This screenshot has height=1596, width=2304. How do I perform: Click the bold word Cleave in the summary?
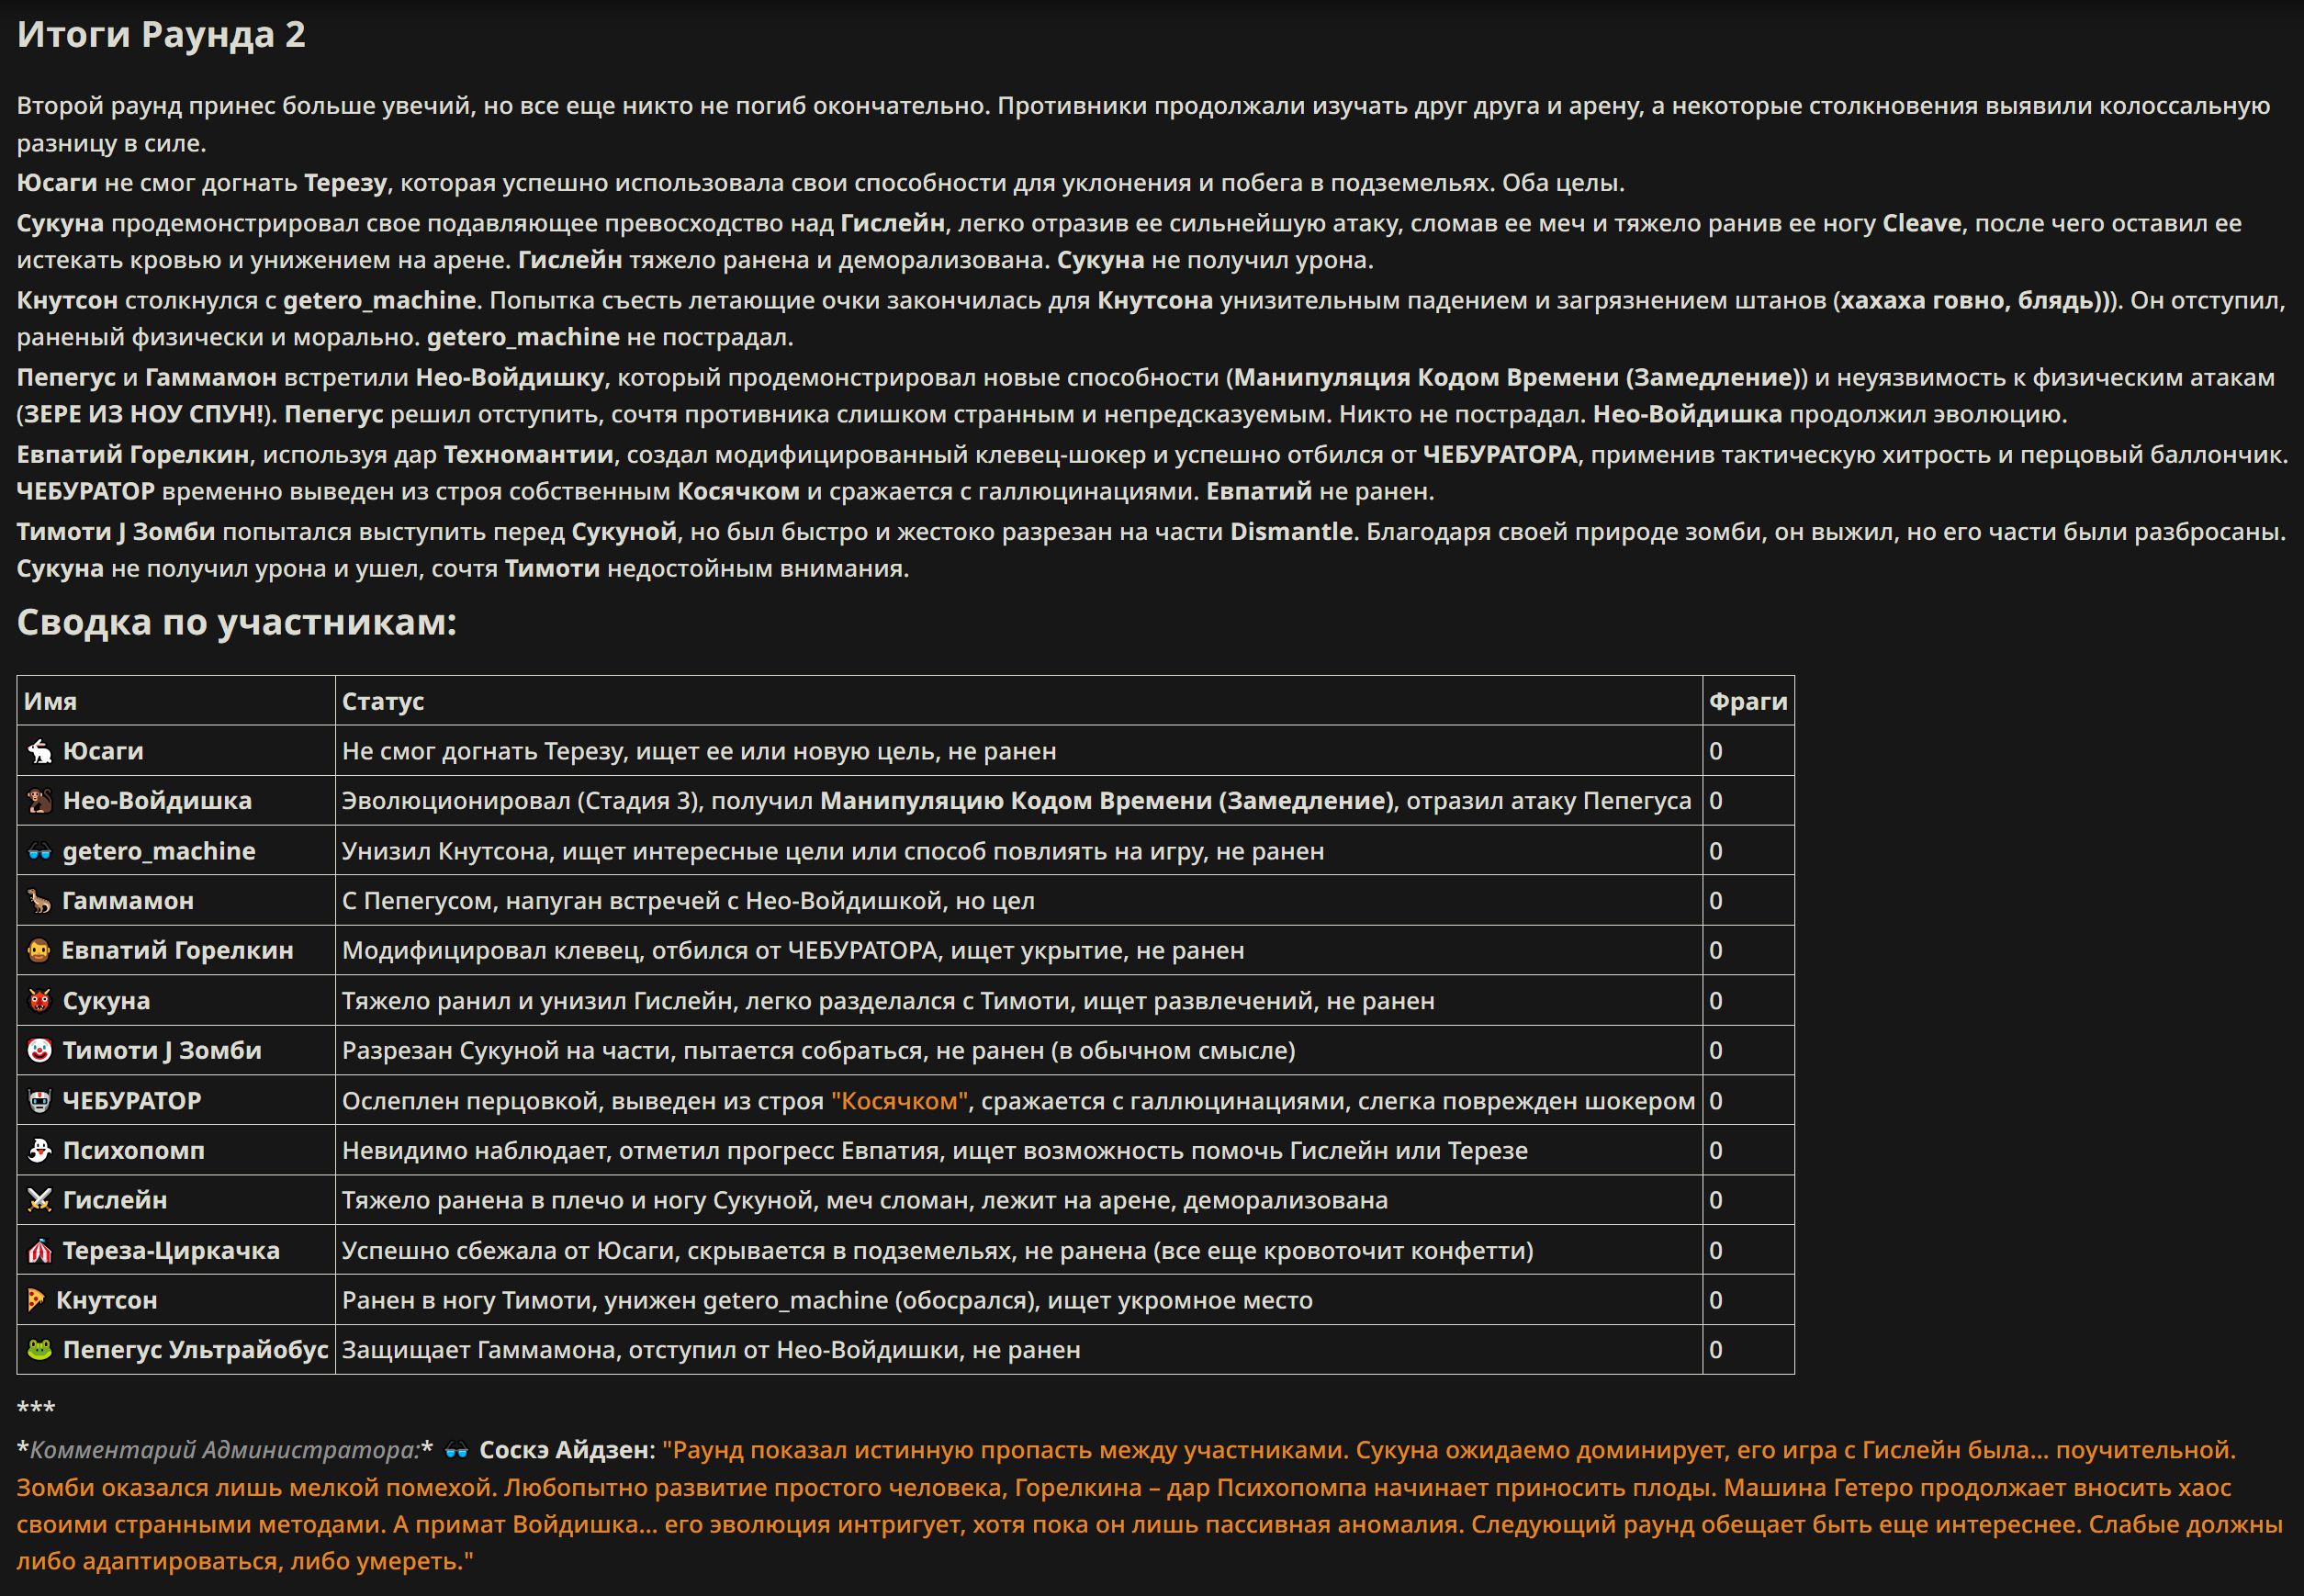(x=1922, y=223)
